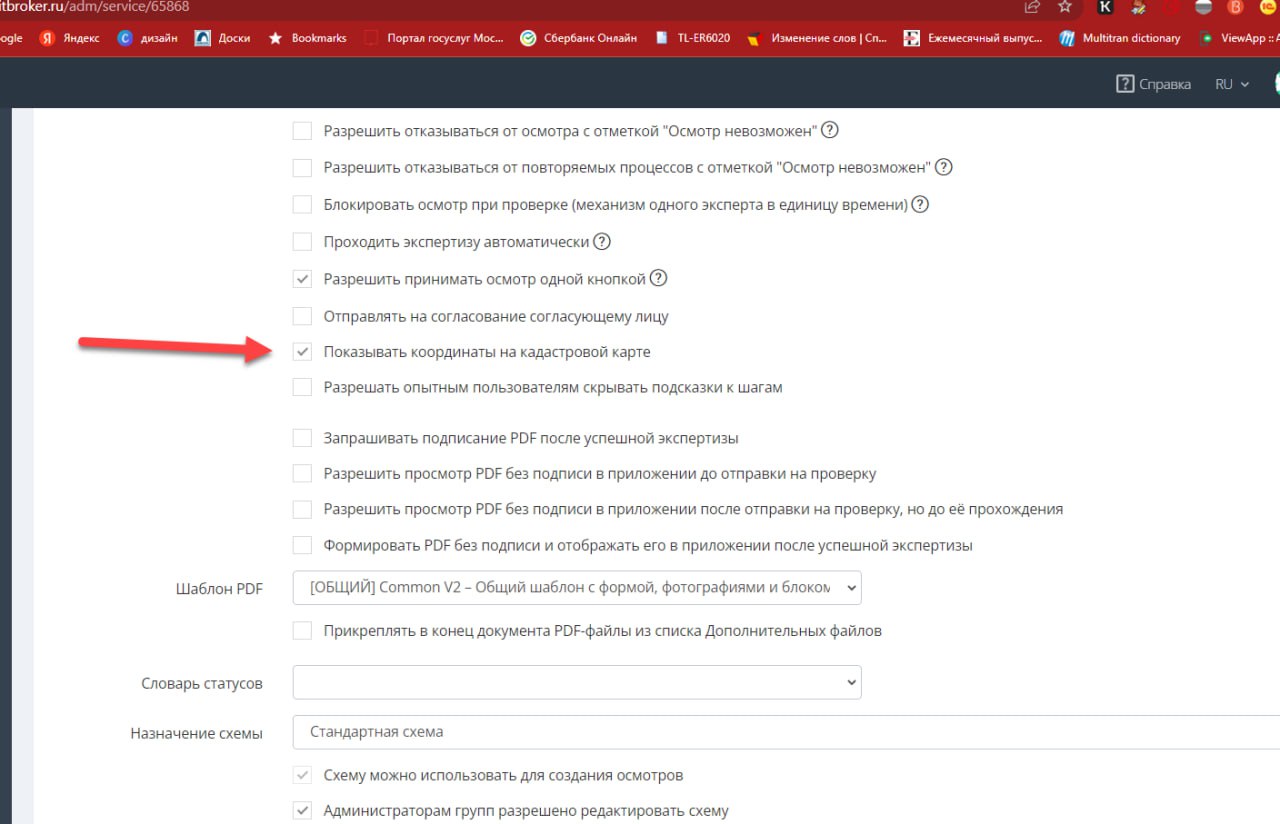Viewport: 1280px width, 824px height.
Task: Open the grey striped circle extension
Action: (x=1204, y=7)
